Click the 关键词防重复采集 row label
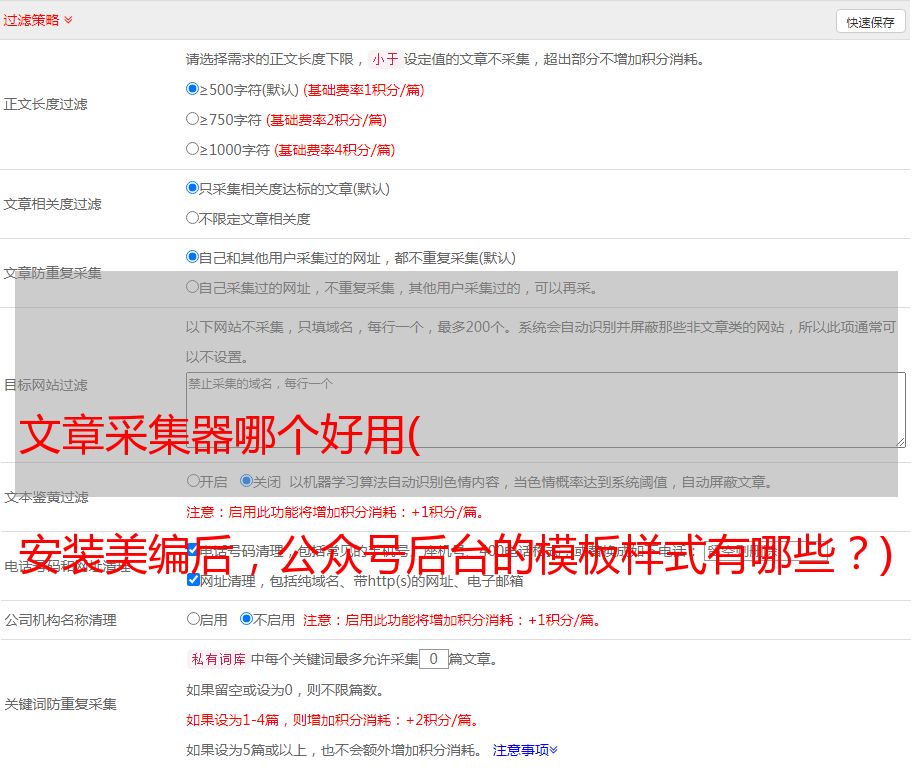 (60, 704)
